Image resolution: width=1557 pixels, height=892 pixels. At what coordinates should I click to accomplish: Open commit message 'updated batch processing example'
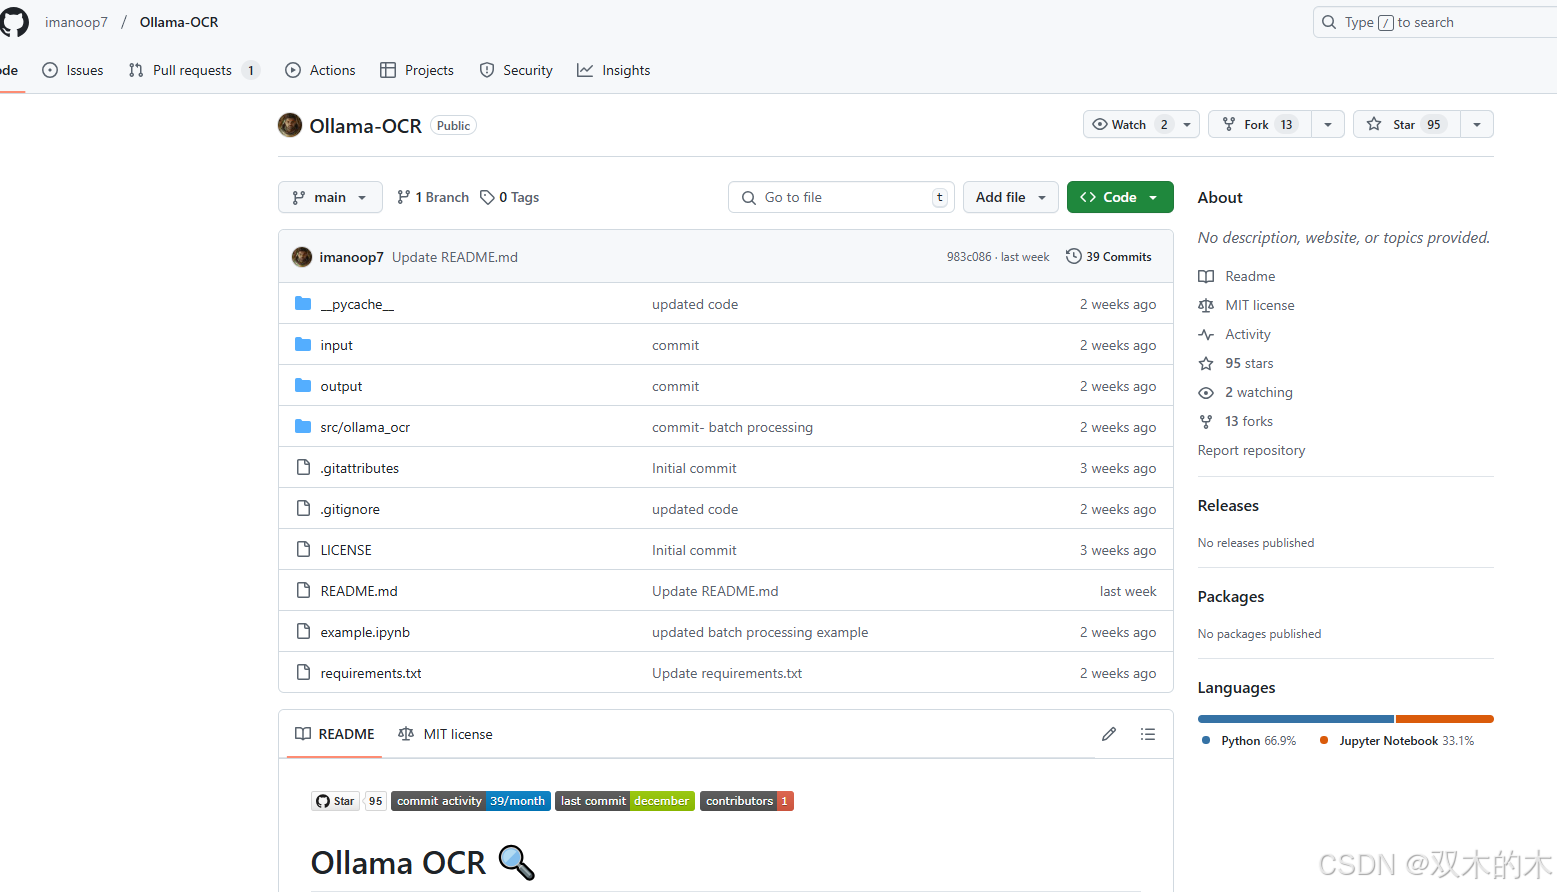760,632
